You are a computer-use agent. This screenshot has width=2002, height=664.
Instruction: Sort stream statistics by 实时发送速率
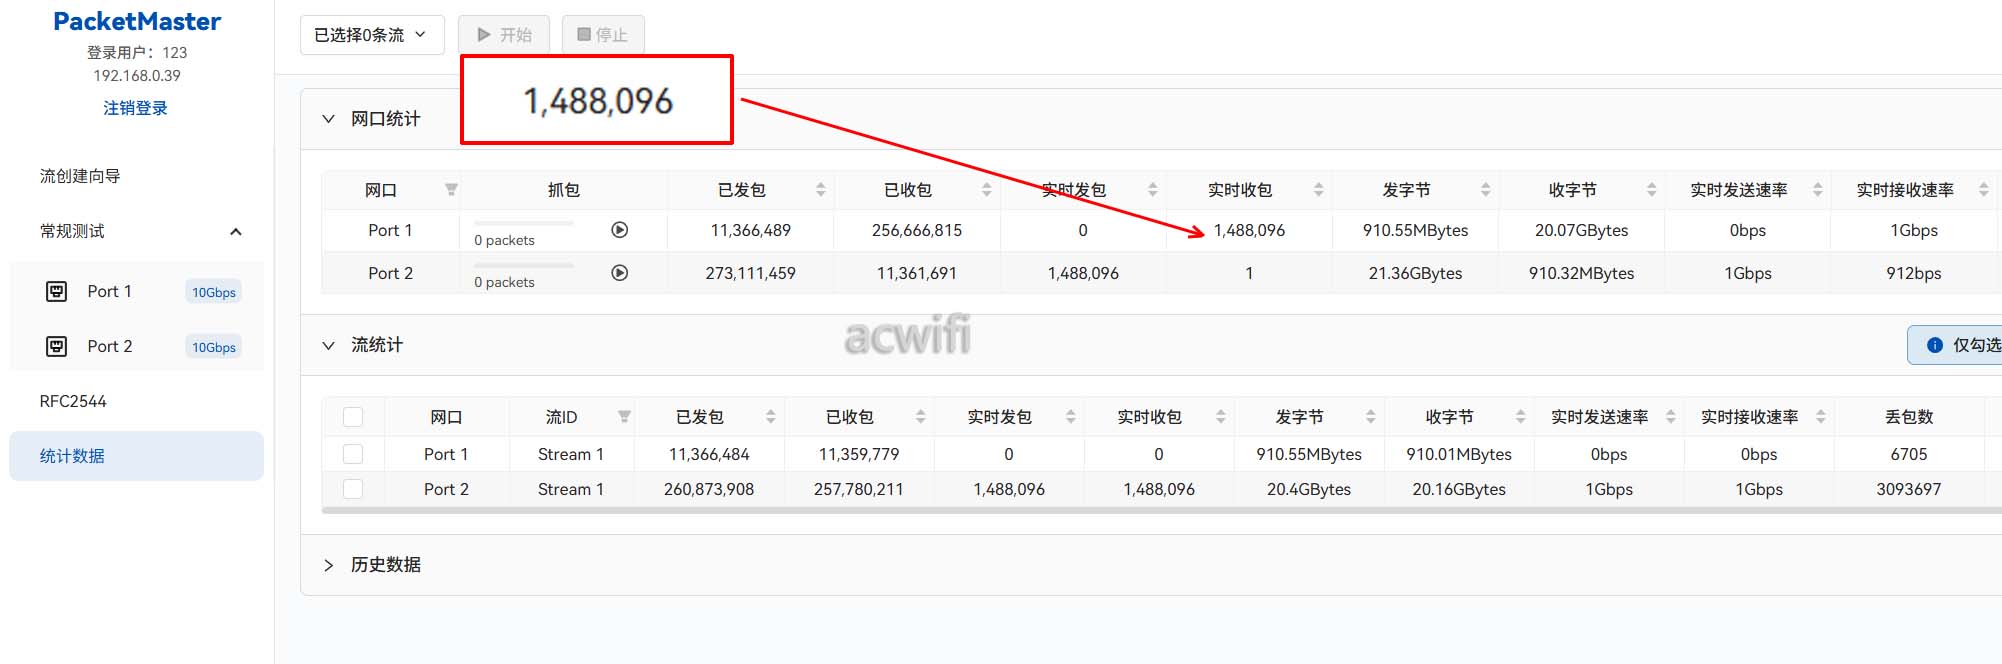click(1670, 417)
